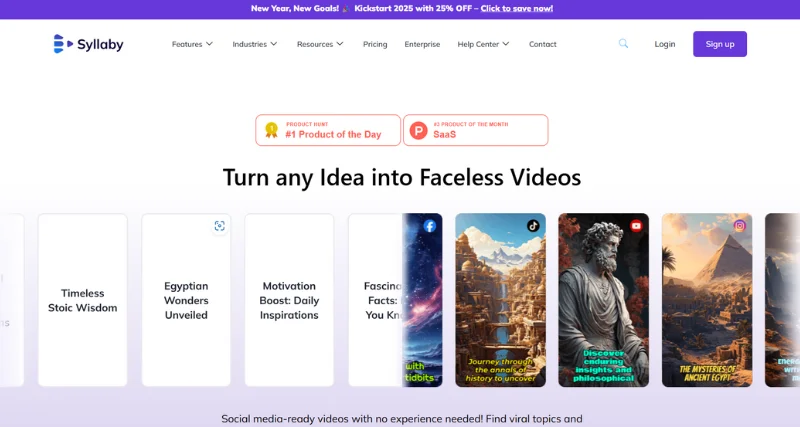This screenshot has height=427, width=800.
Task: Click the Facebook icon on the galaxy video
Action: (430, 226)
